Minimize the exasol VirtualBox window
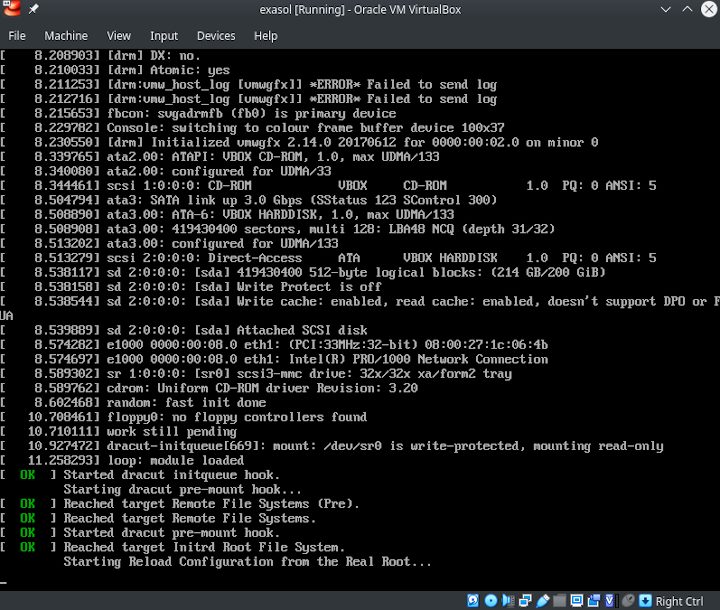The image size is (720, 610). (665, 9)
